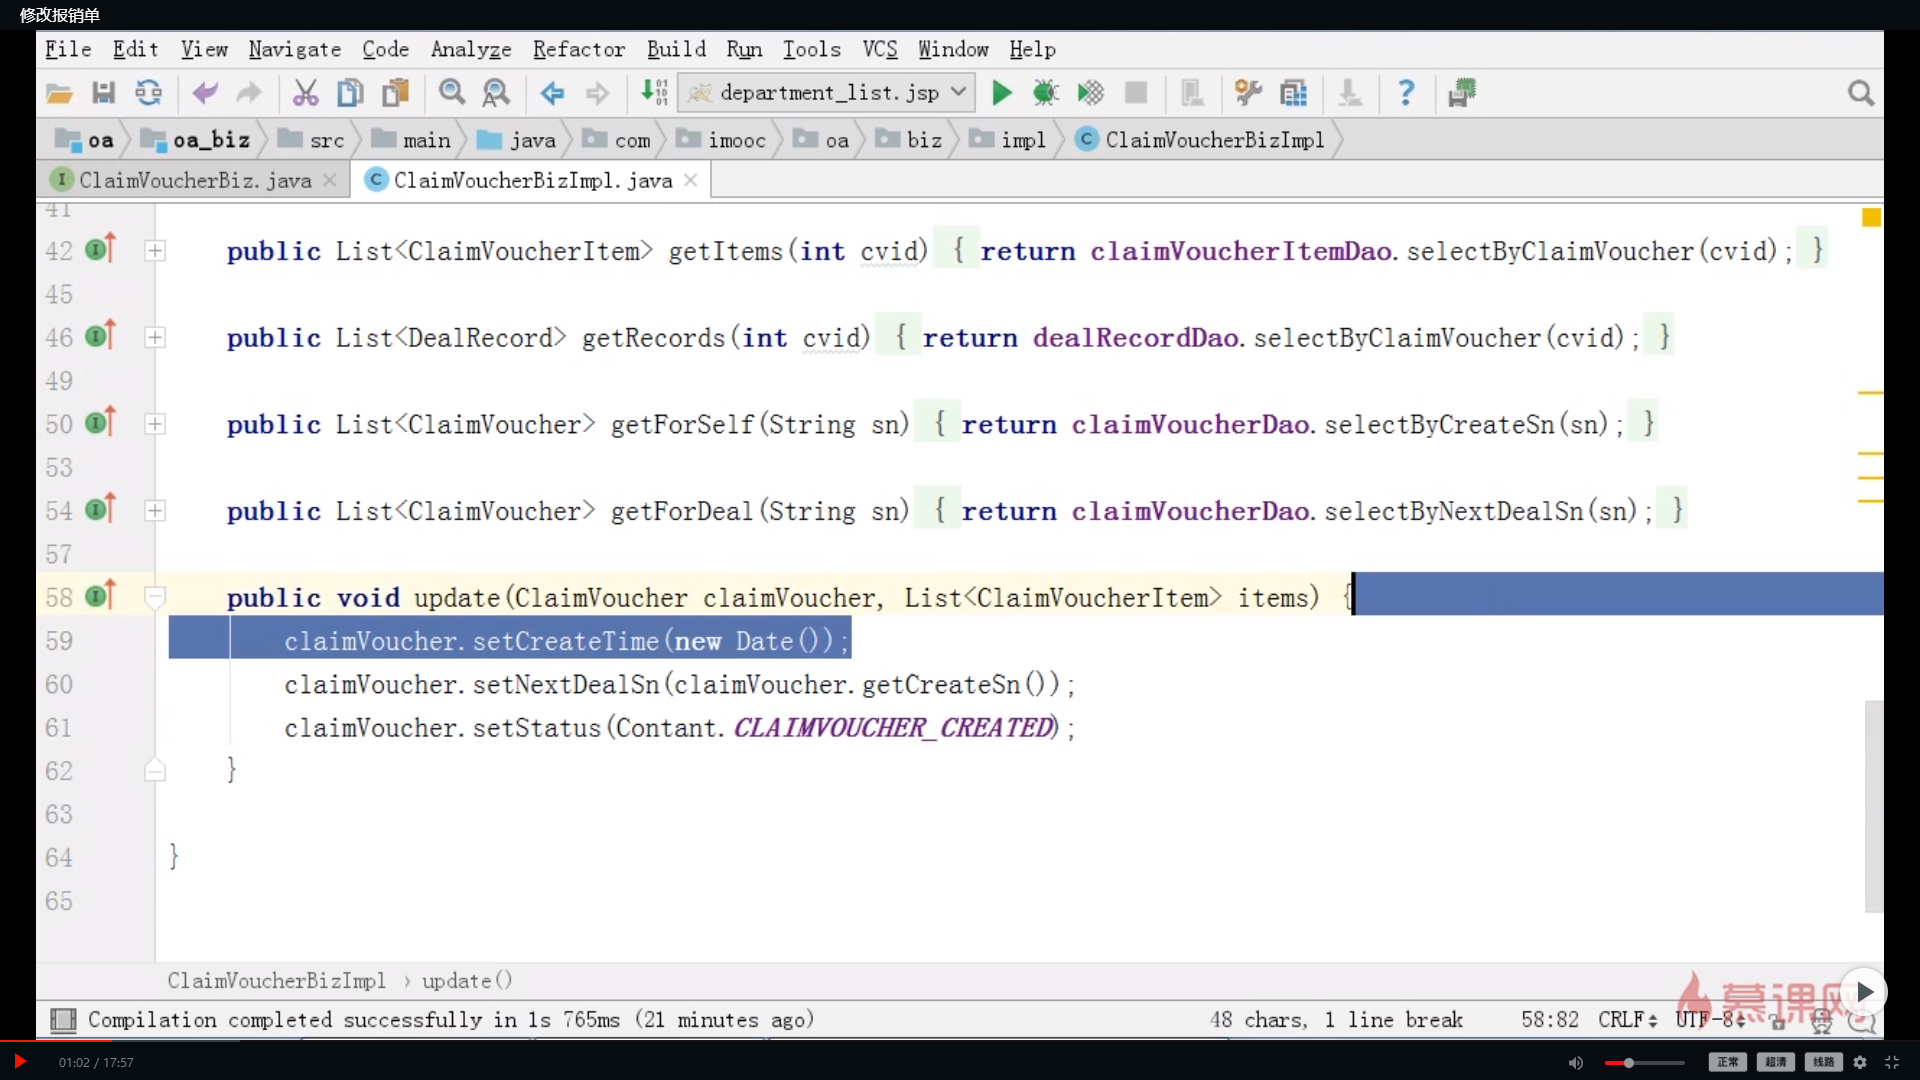Screen dimensions: 1920x1080
Task: Click Search Everywhere magnifier at top right
Action: click(1860, 93)
